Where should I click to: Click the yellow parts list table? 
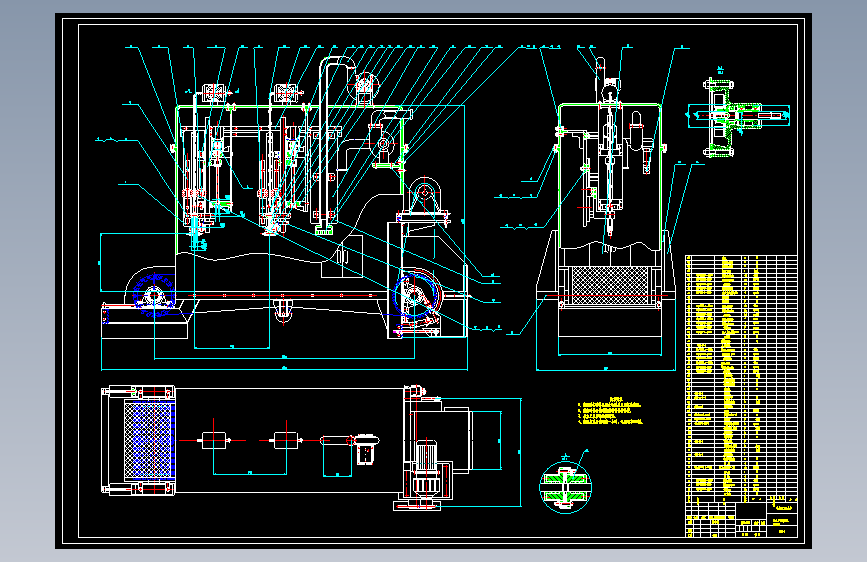click(741, 378)
